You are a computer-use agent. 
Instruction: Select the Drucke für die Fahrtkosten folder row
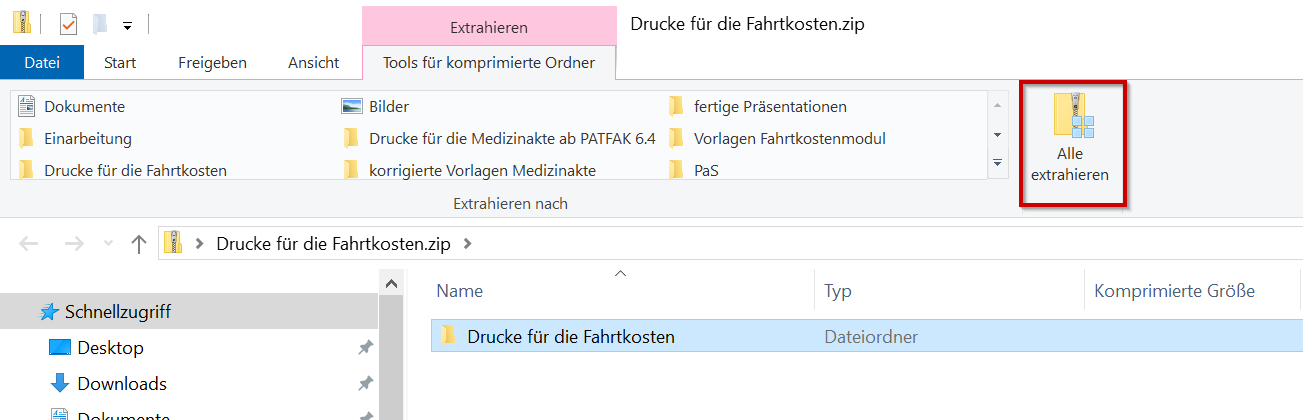tap(570, 337)
